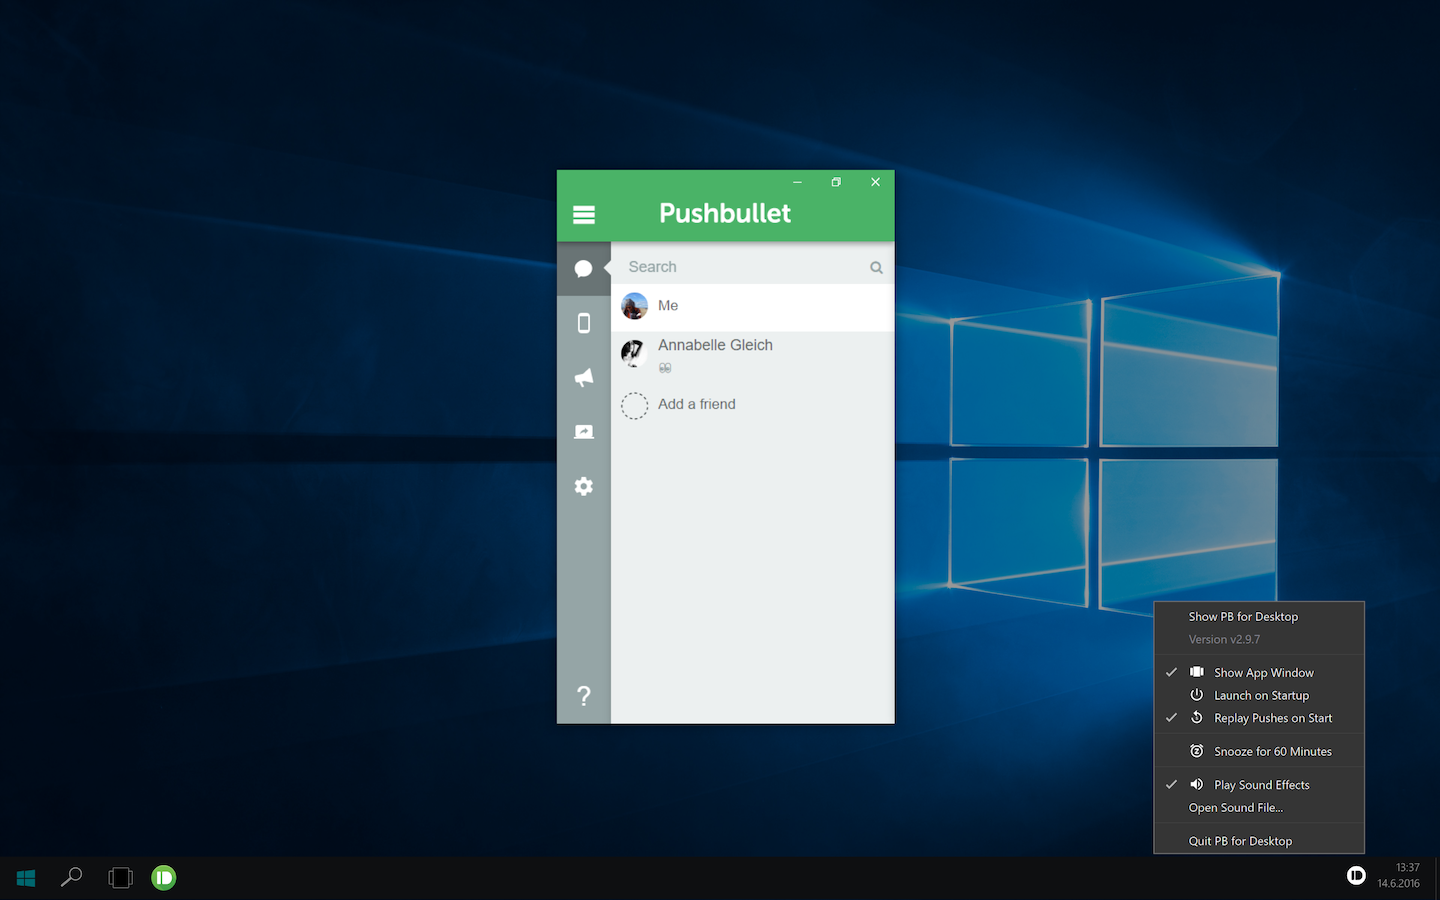Toggle Replay Pushes on Start option
Screen dimensions: 1440x900
1259,718
